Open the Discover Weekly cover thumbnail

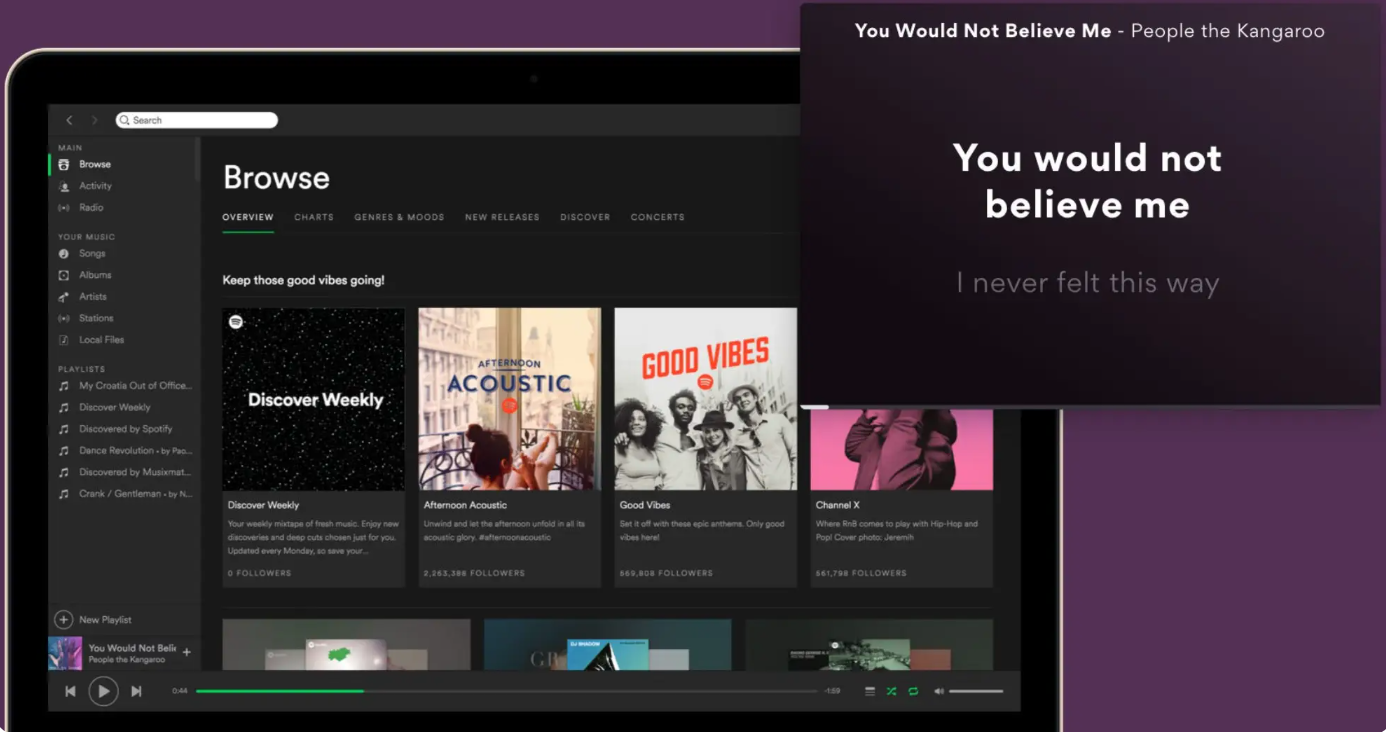point(313,399)
